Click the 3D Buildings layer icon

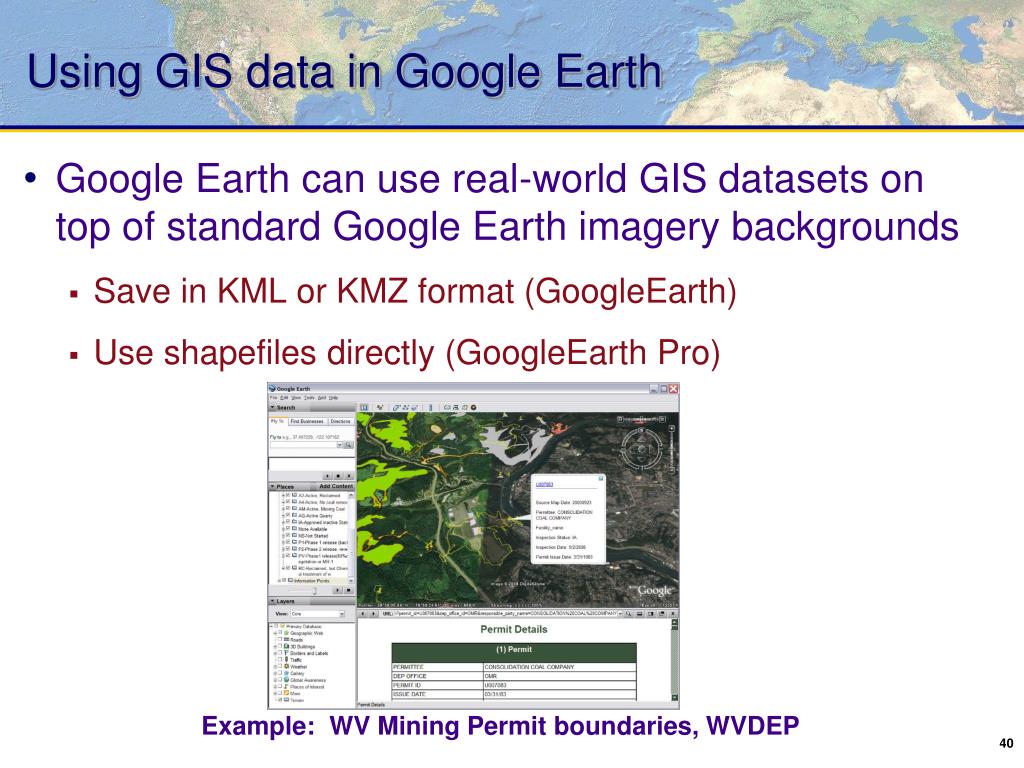pyautogui.click(x=286, y=646)
